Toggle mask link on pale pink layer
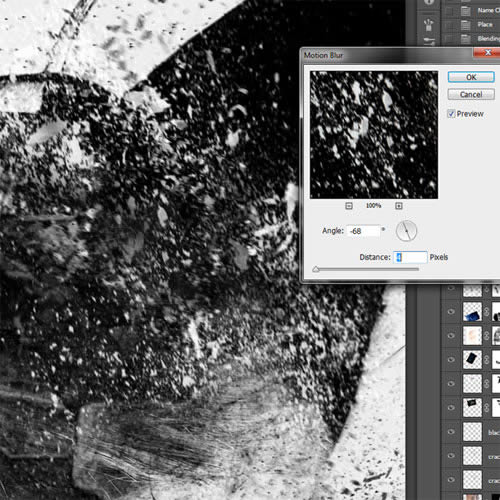The image size is (500, 500). coord(487,336)
